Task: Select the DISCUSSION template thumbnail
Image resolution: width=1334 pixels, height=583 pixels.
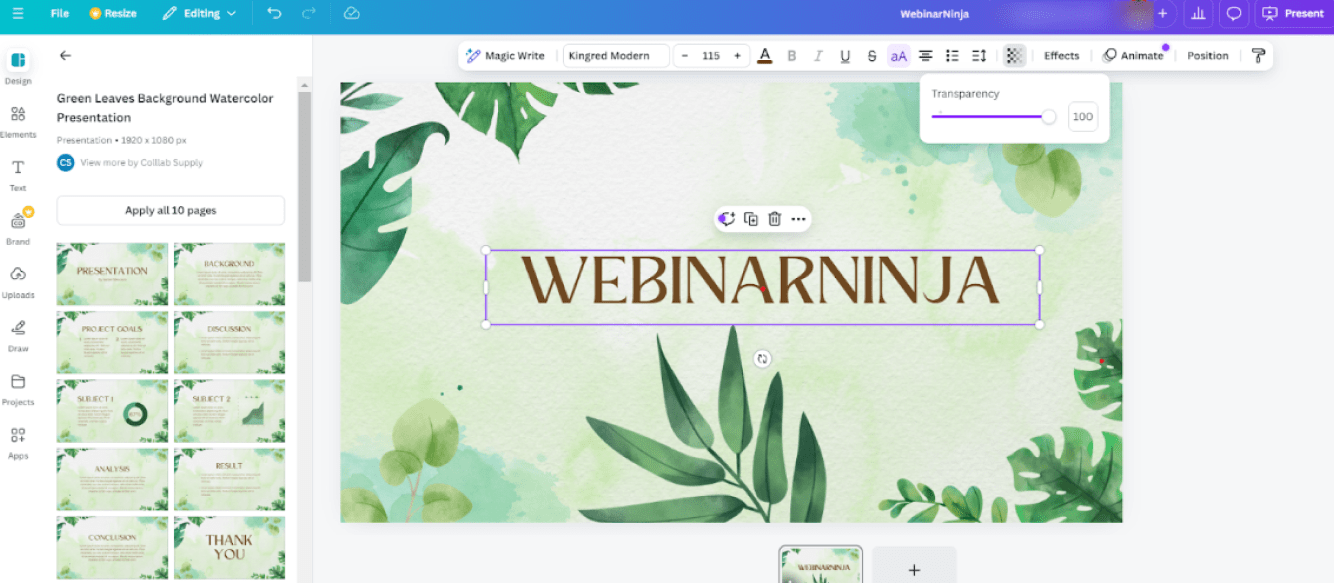Action: tap(229, 342)
